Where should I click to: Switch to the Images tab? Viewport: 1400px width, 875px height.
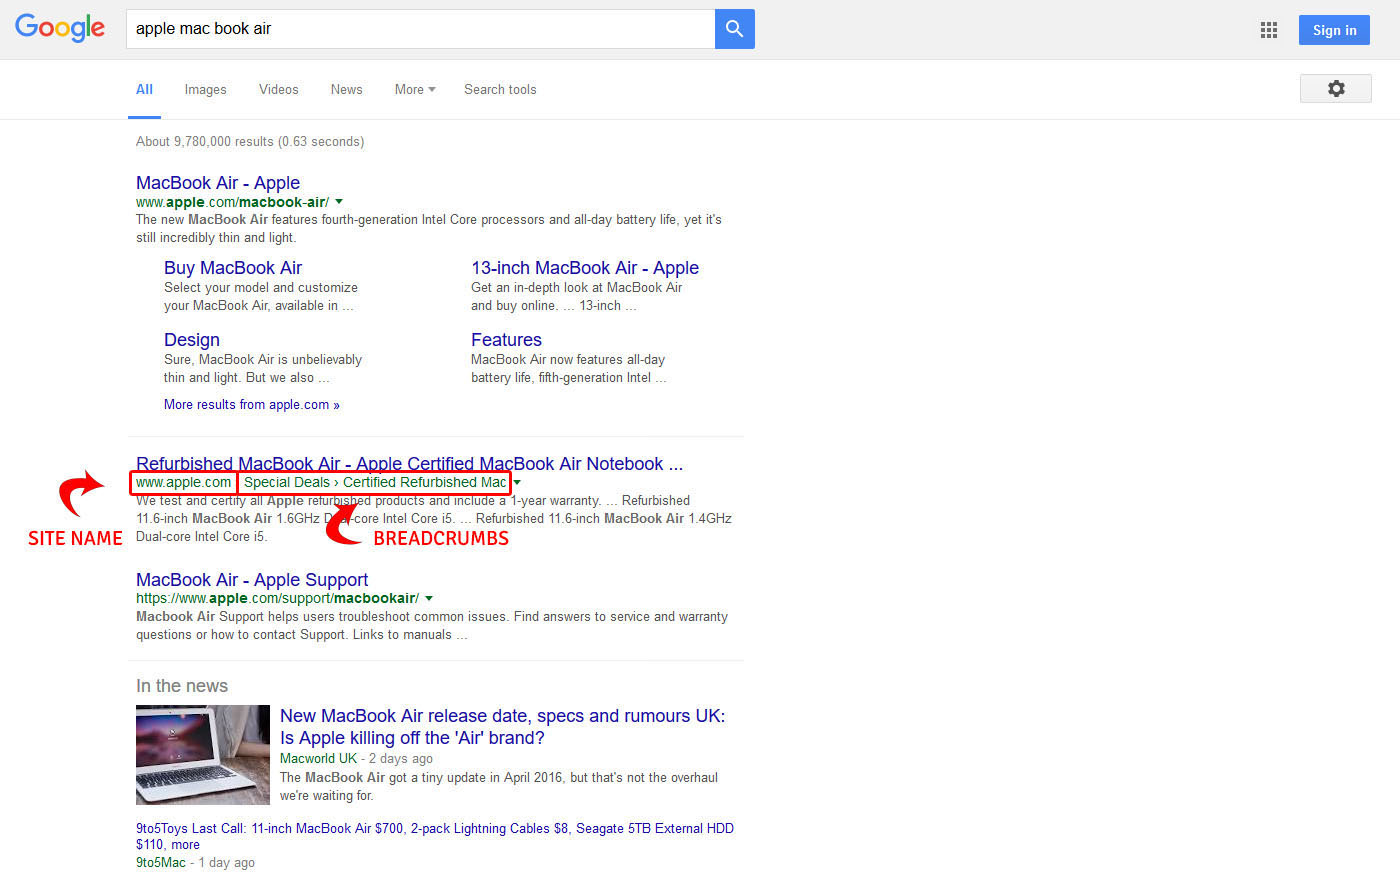point(205,90)
